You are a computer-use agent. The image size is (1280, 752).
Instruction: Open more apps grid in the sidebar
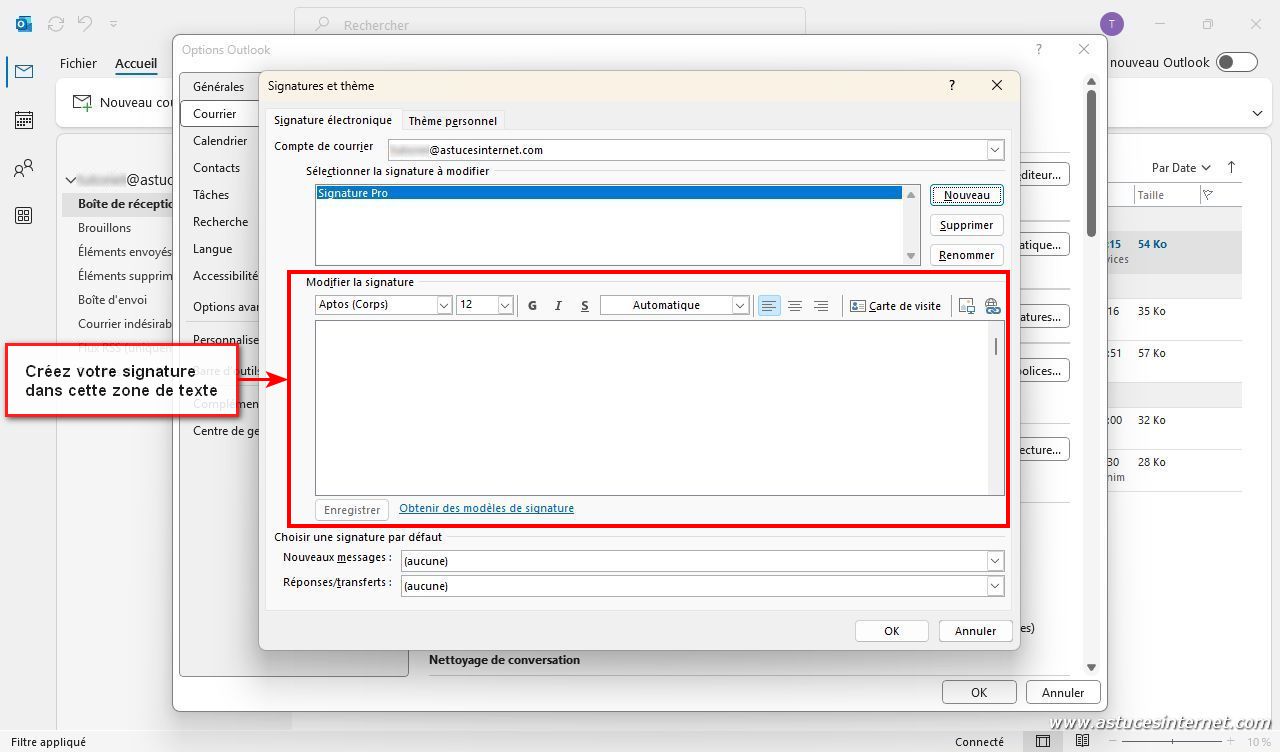click(24, 216)
